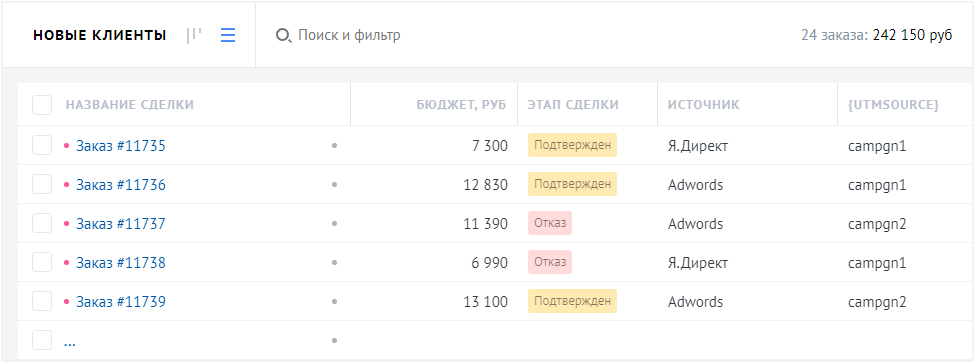Click the gray dot in the Заказ #11739 row
The height and width of the screenshot is (363, 975).
tap(335, 301)
